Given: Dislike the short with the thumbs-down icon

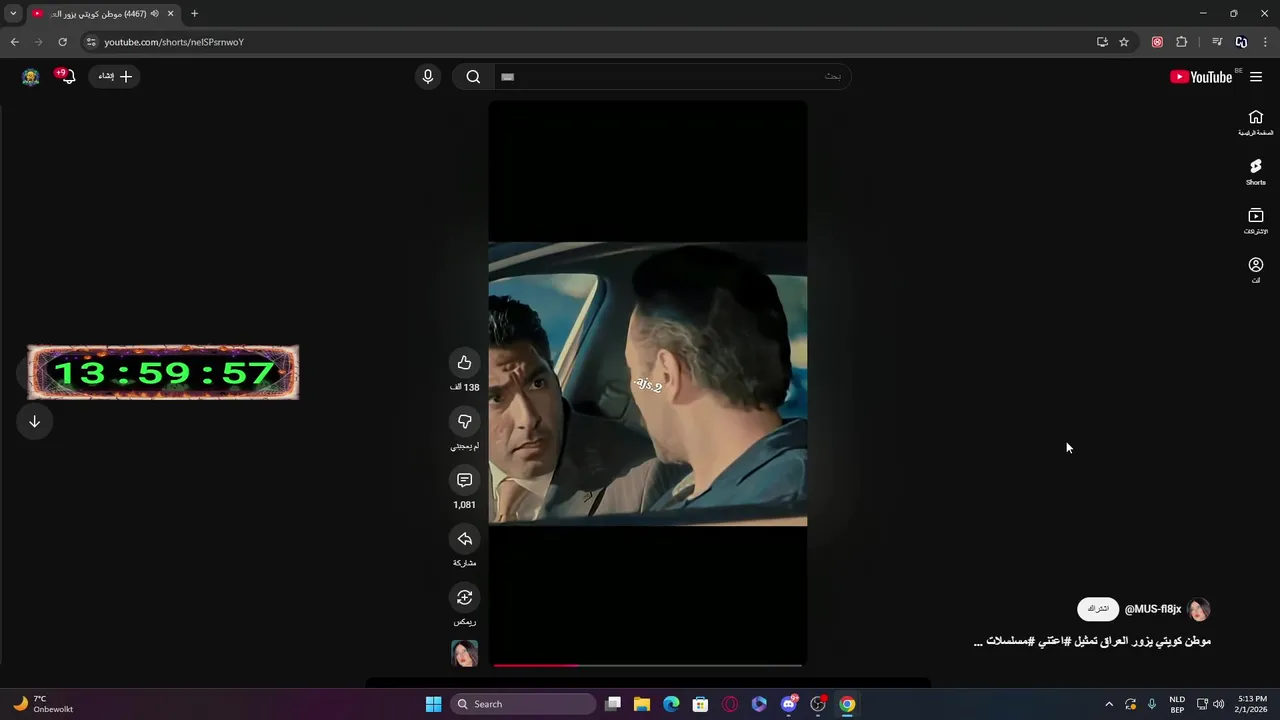Looking at the screenshot, I should [x=464, y=421].
